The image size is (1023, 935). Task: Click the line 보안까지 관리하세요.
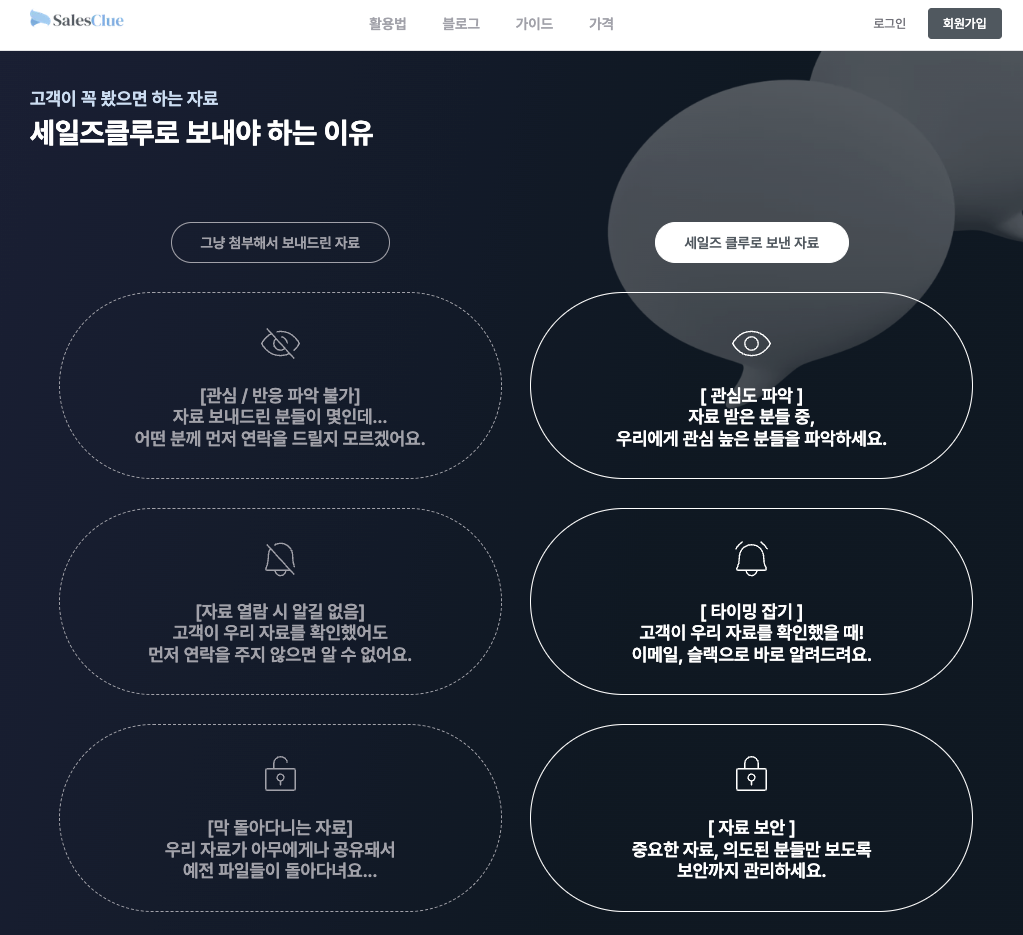[x=752, y=870]
